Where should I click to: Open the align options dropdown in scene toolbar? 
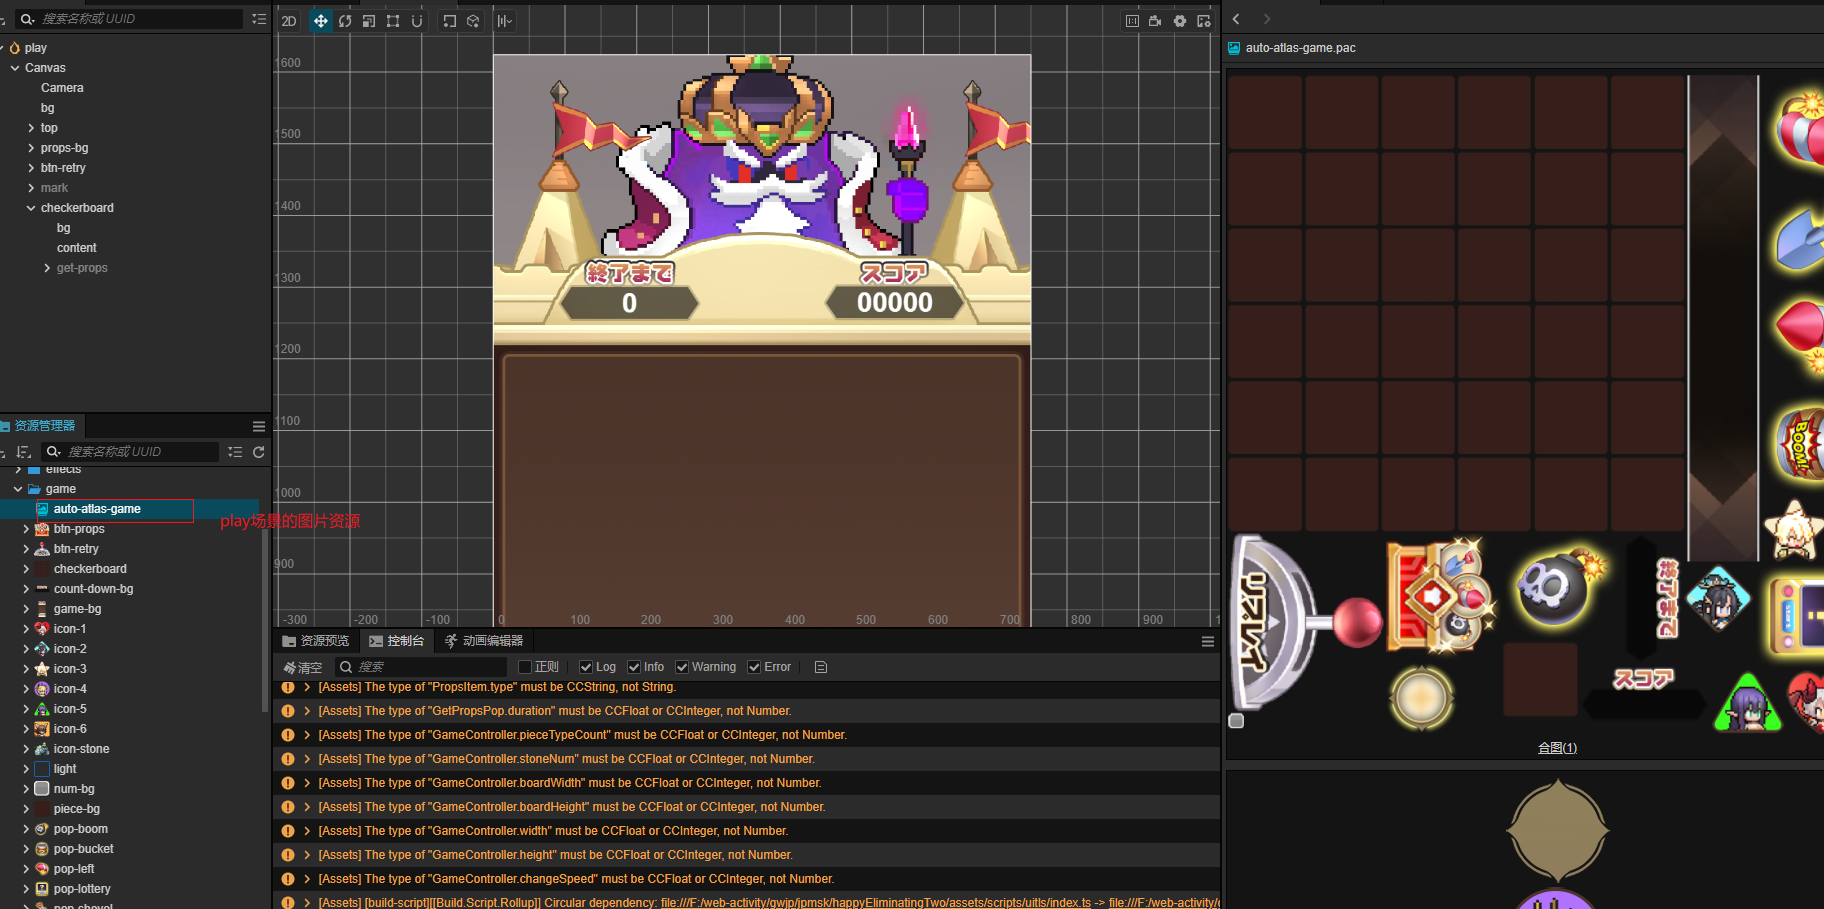pos(505,21)
